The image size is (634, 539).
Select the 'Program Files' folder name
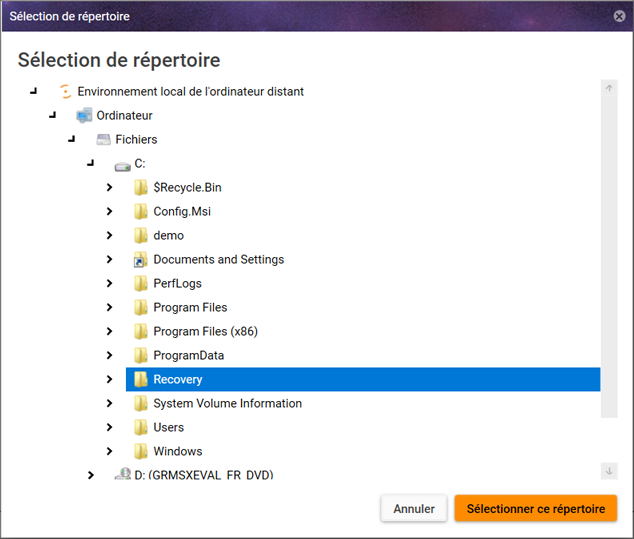click(190, 307)
